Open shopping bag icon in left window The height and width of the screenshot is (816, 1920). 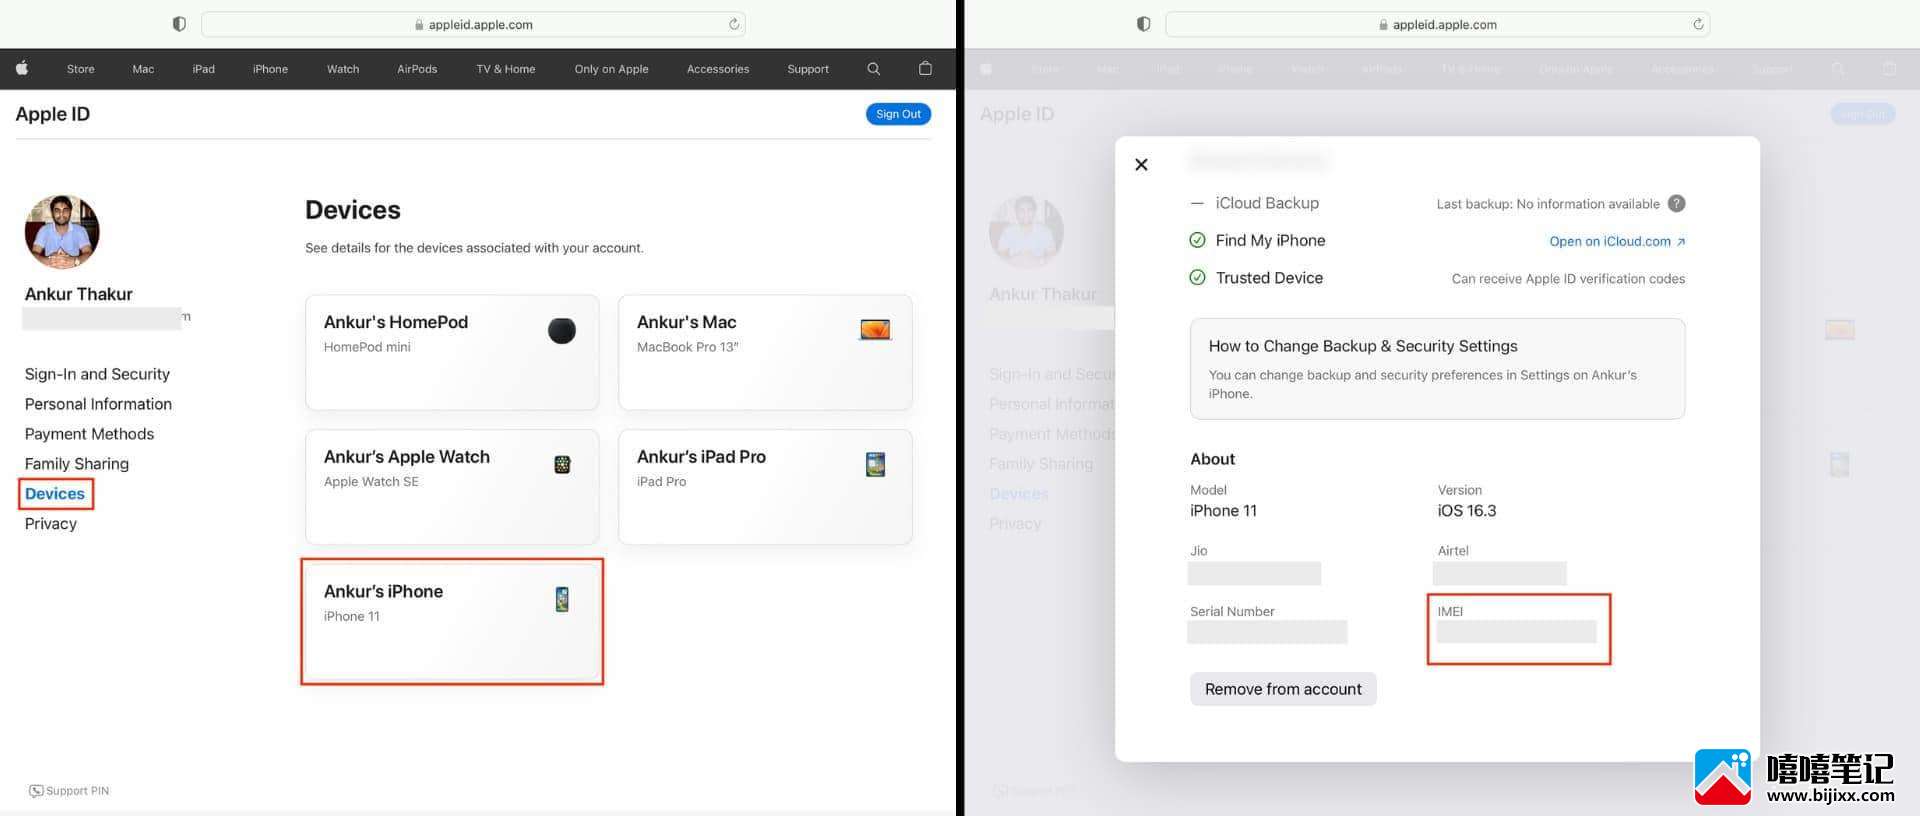click(925, 69)
